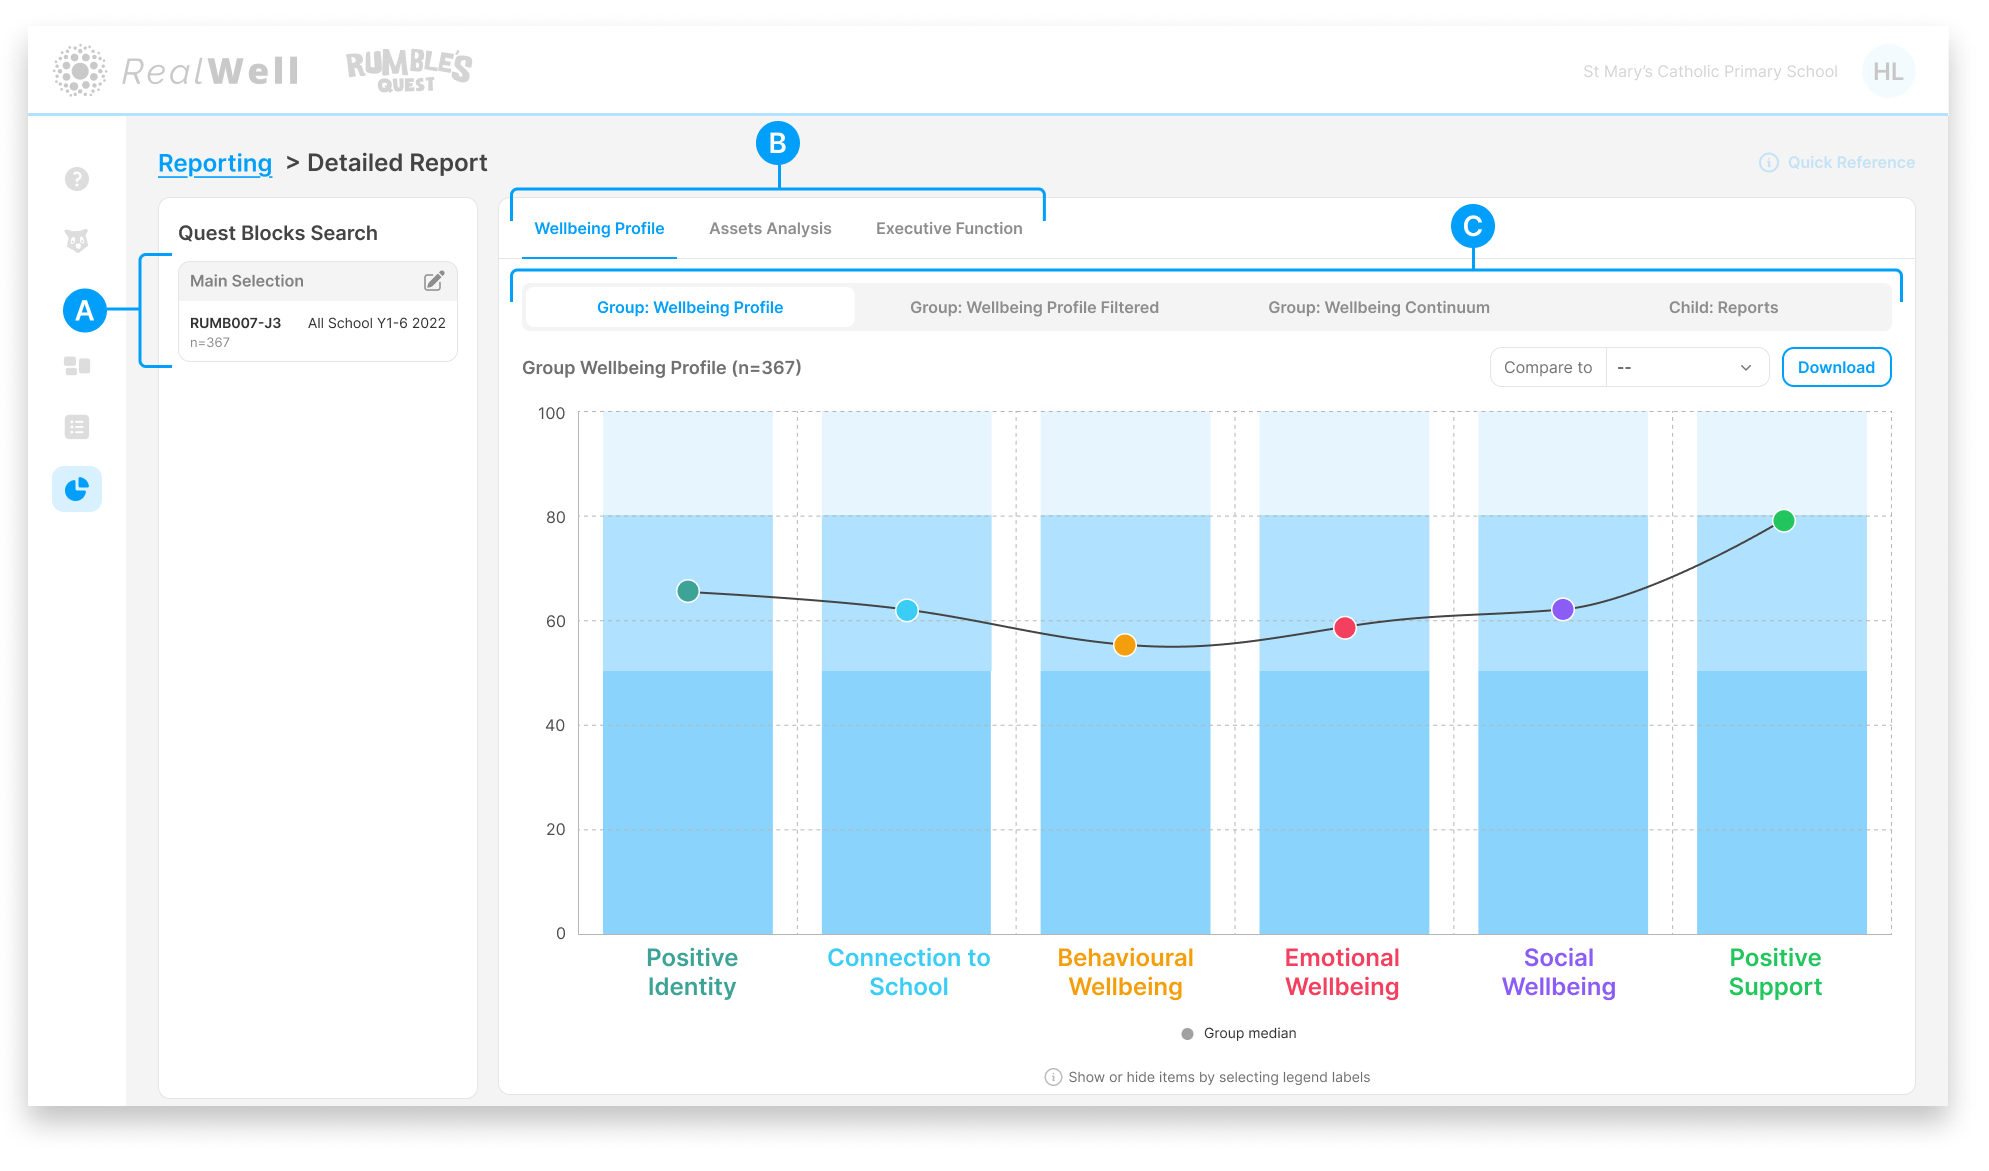Viewport: 1989px width, 1171px height.
Task: Open the dashboard tiles sidebar icon
Action: tap(77, 366)
